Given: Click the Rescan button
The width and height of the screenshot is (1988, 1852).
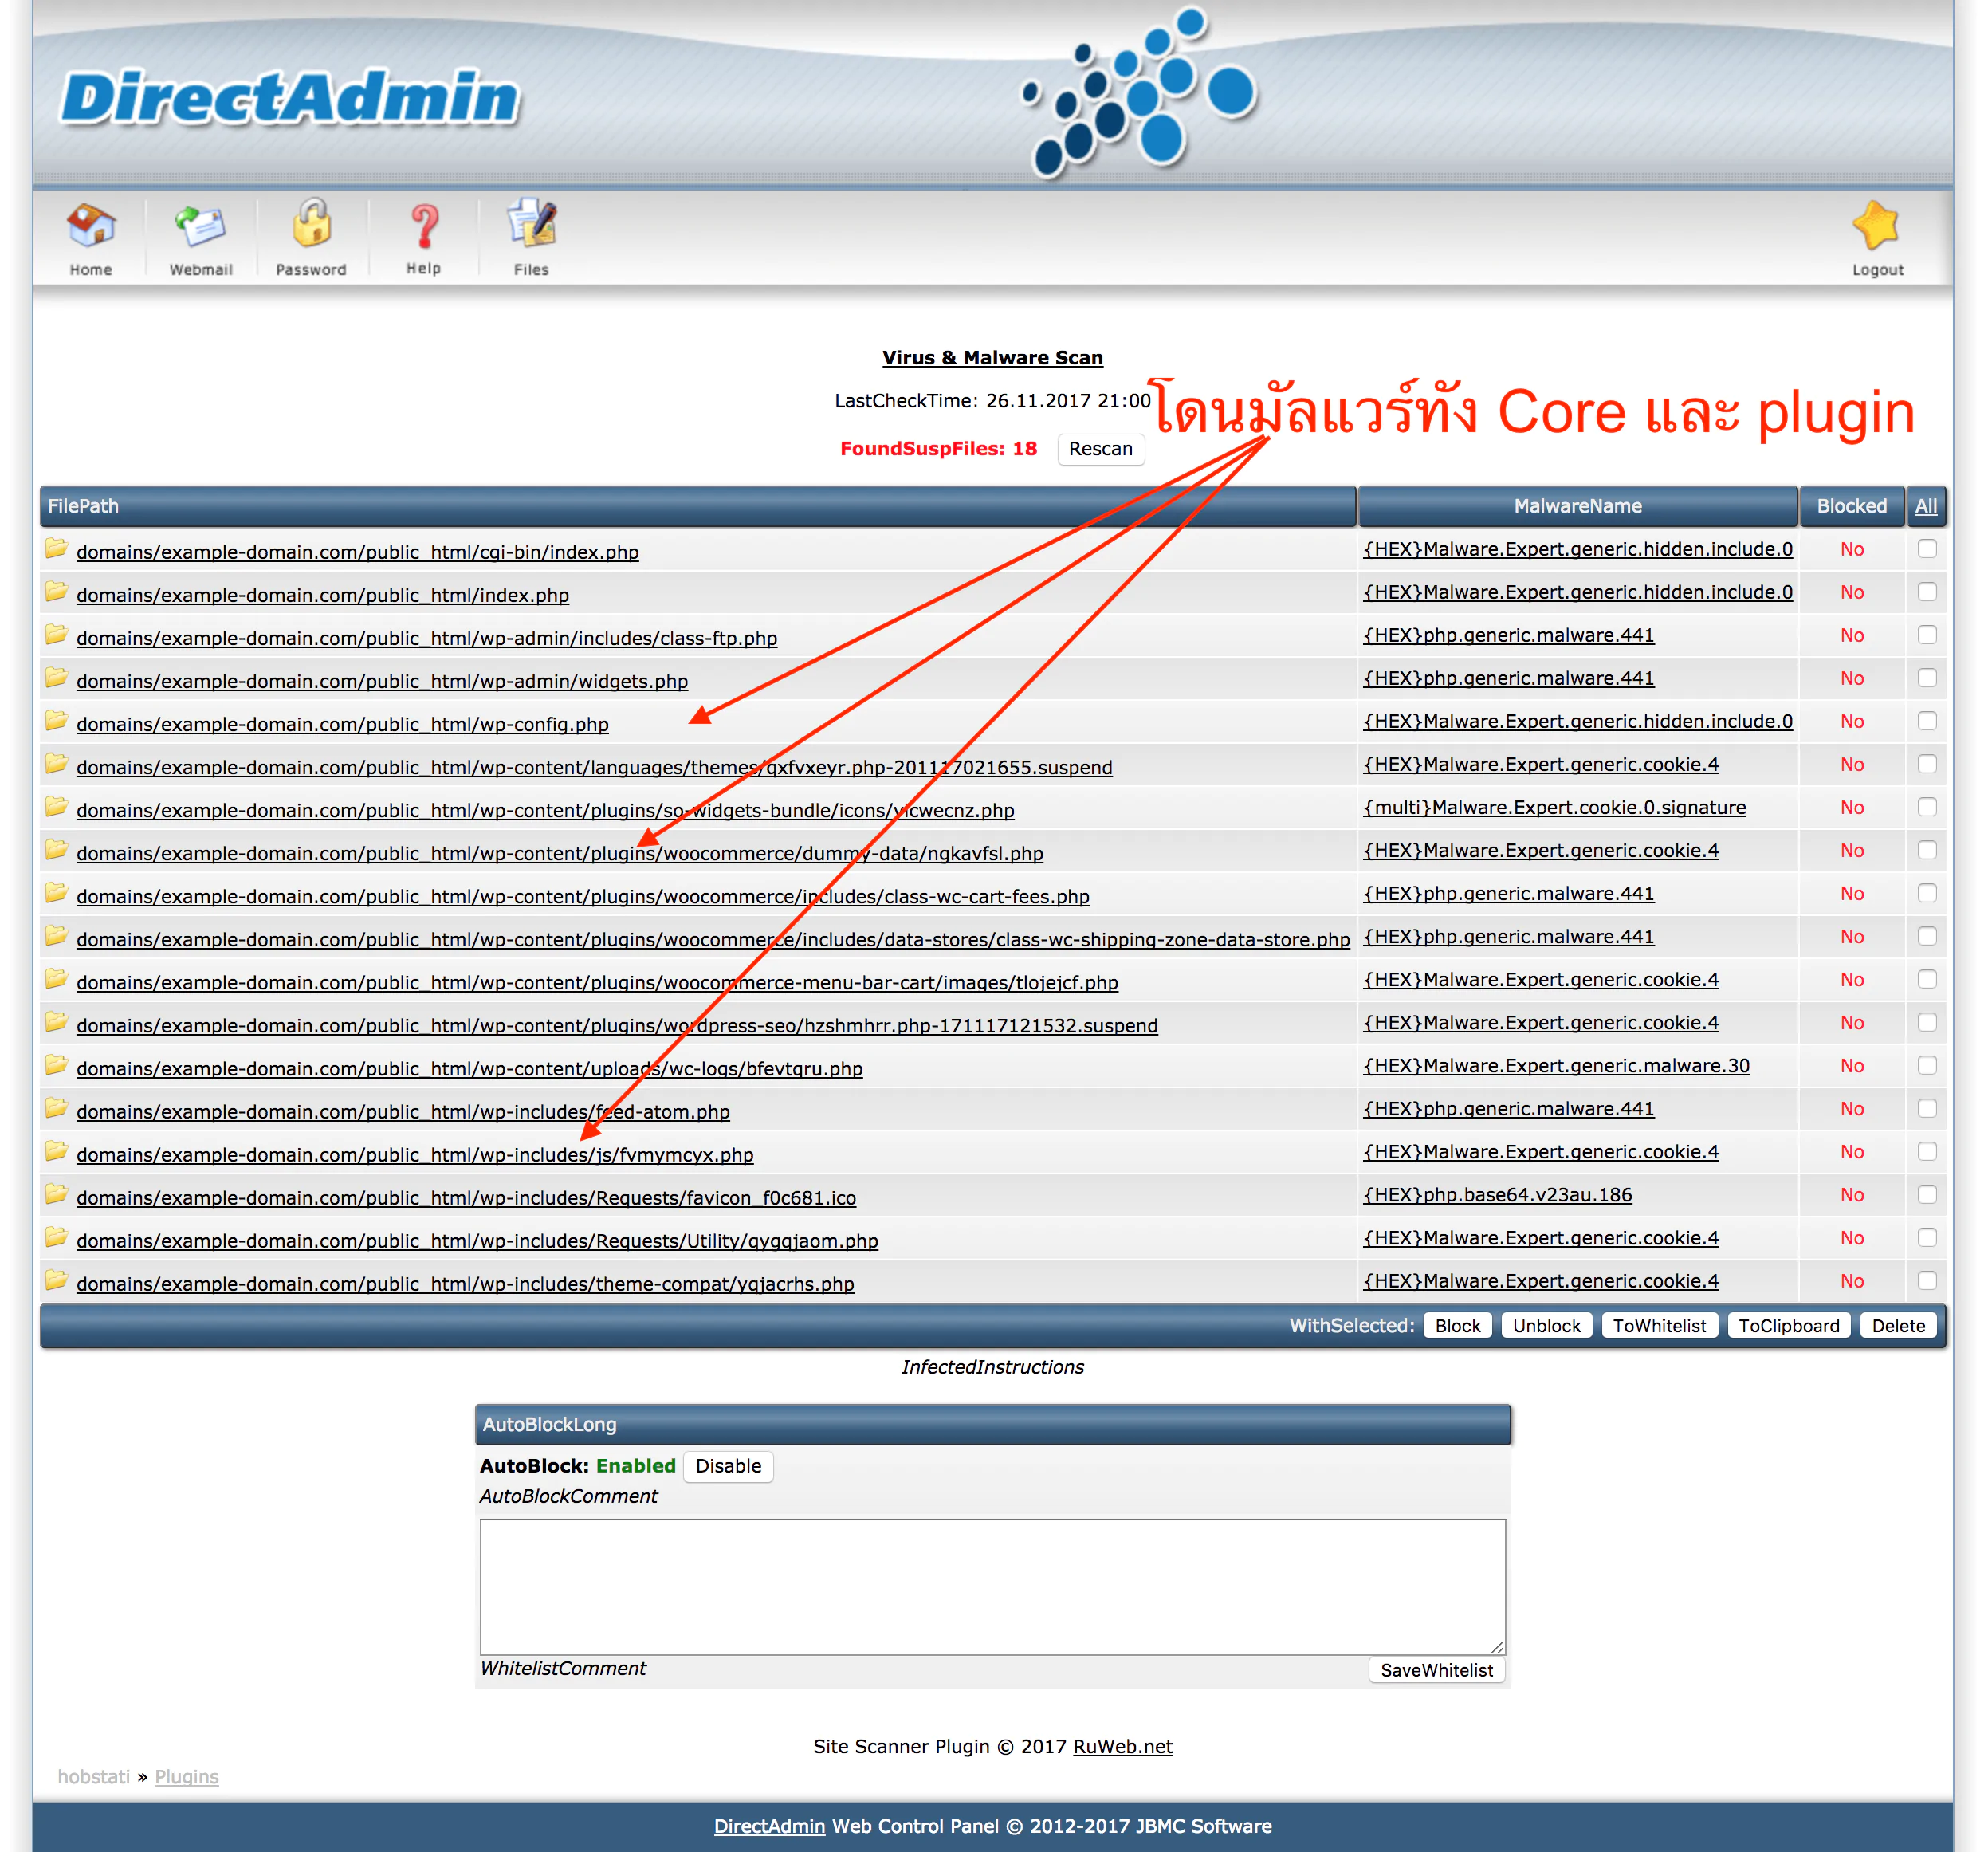Looking at the screenshot, I should pos(1100,449).
